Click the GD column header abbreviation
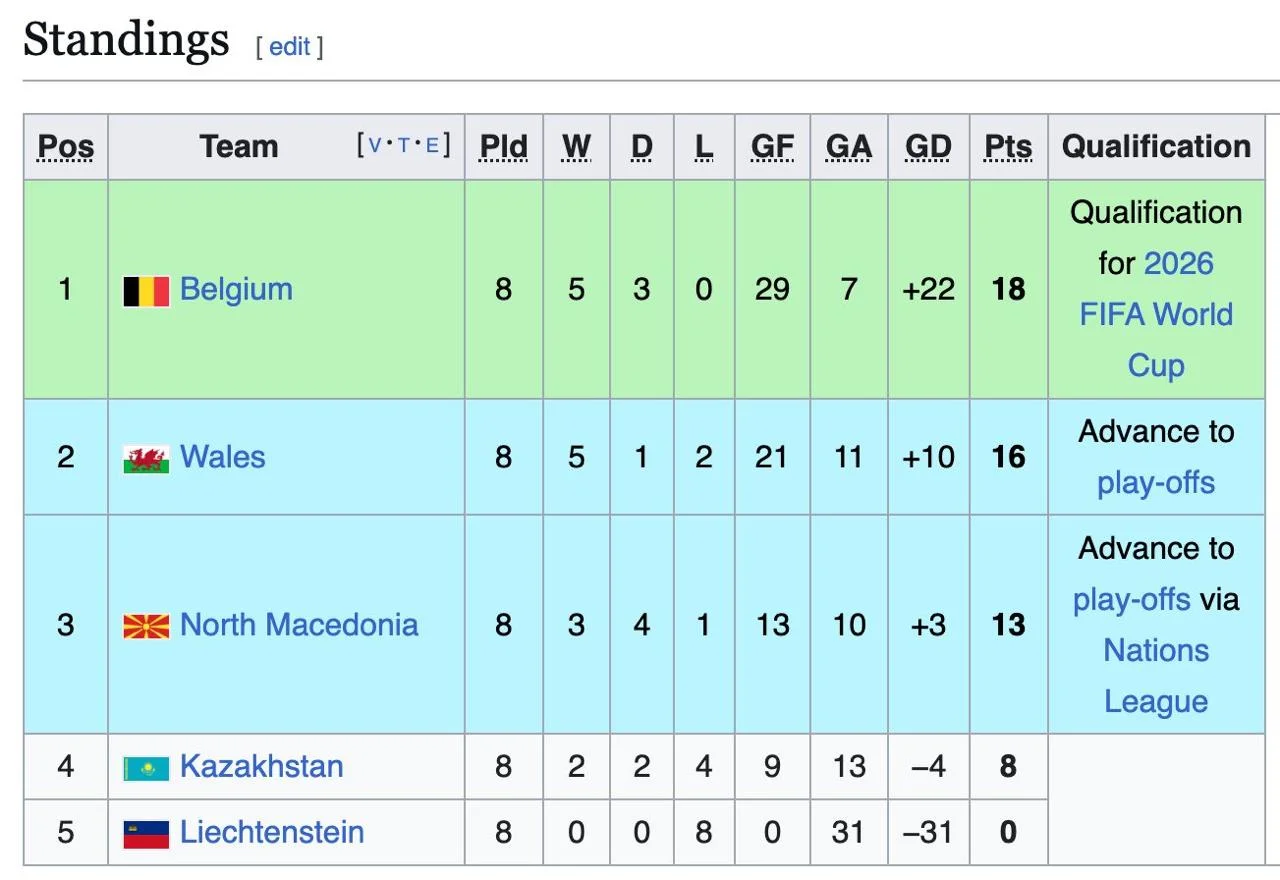Viewport: 1280px width, 880px height. tap(928, 147)
